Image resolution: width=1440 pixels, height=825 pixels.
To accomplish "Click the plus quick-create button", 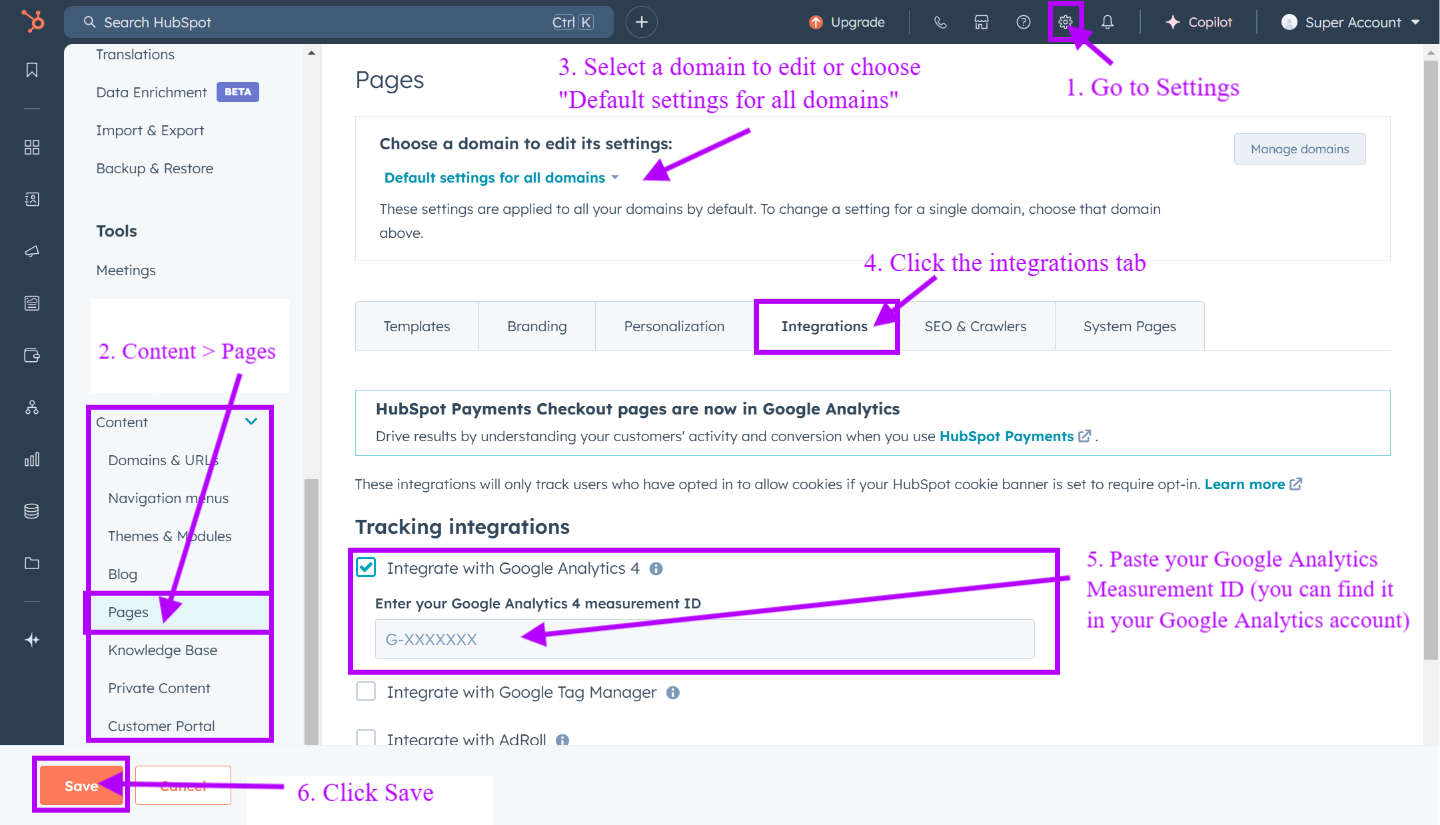I will 642,22.
